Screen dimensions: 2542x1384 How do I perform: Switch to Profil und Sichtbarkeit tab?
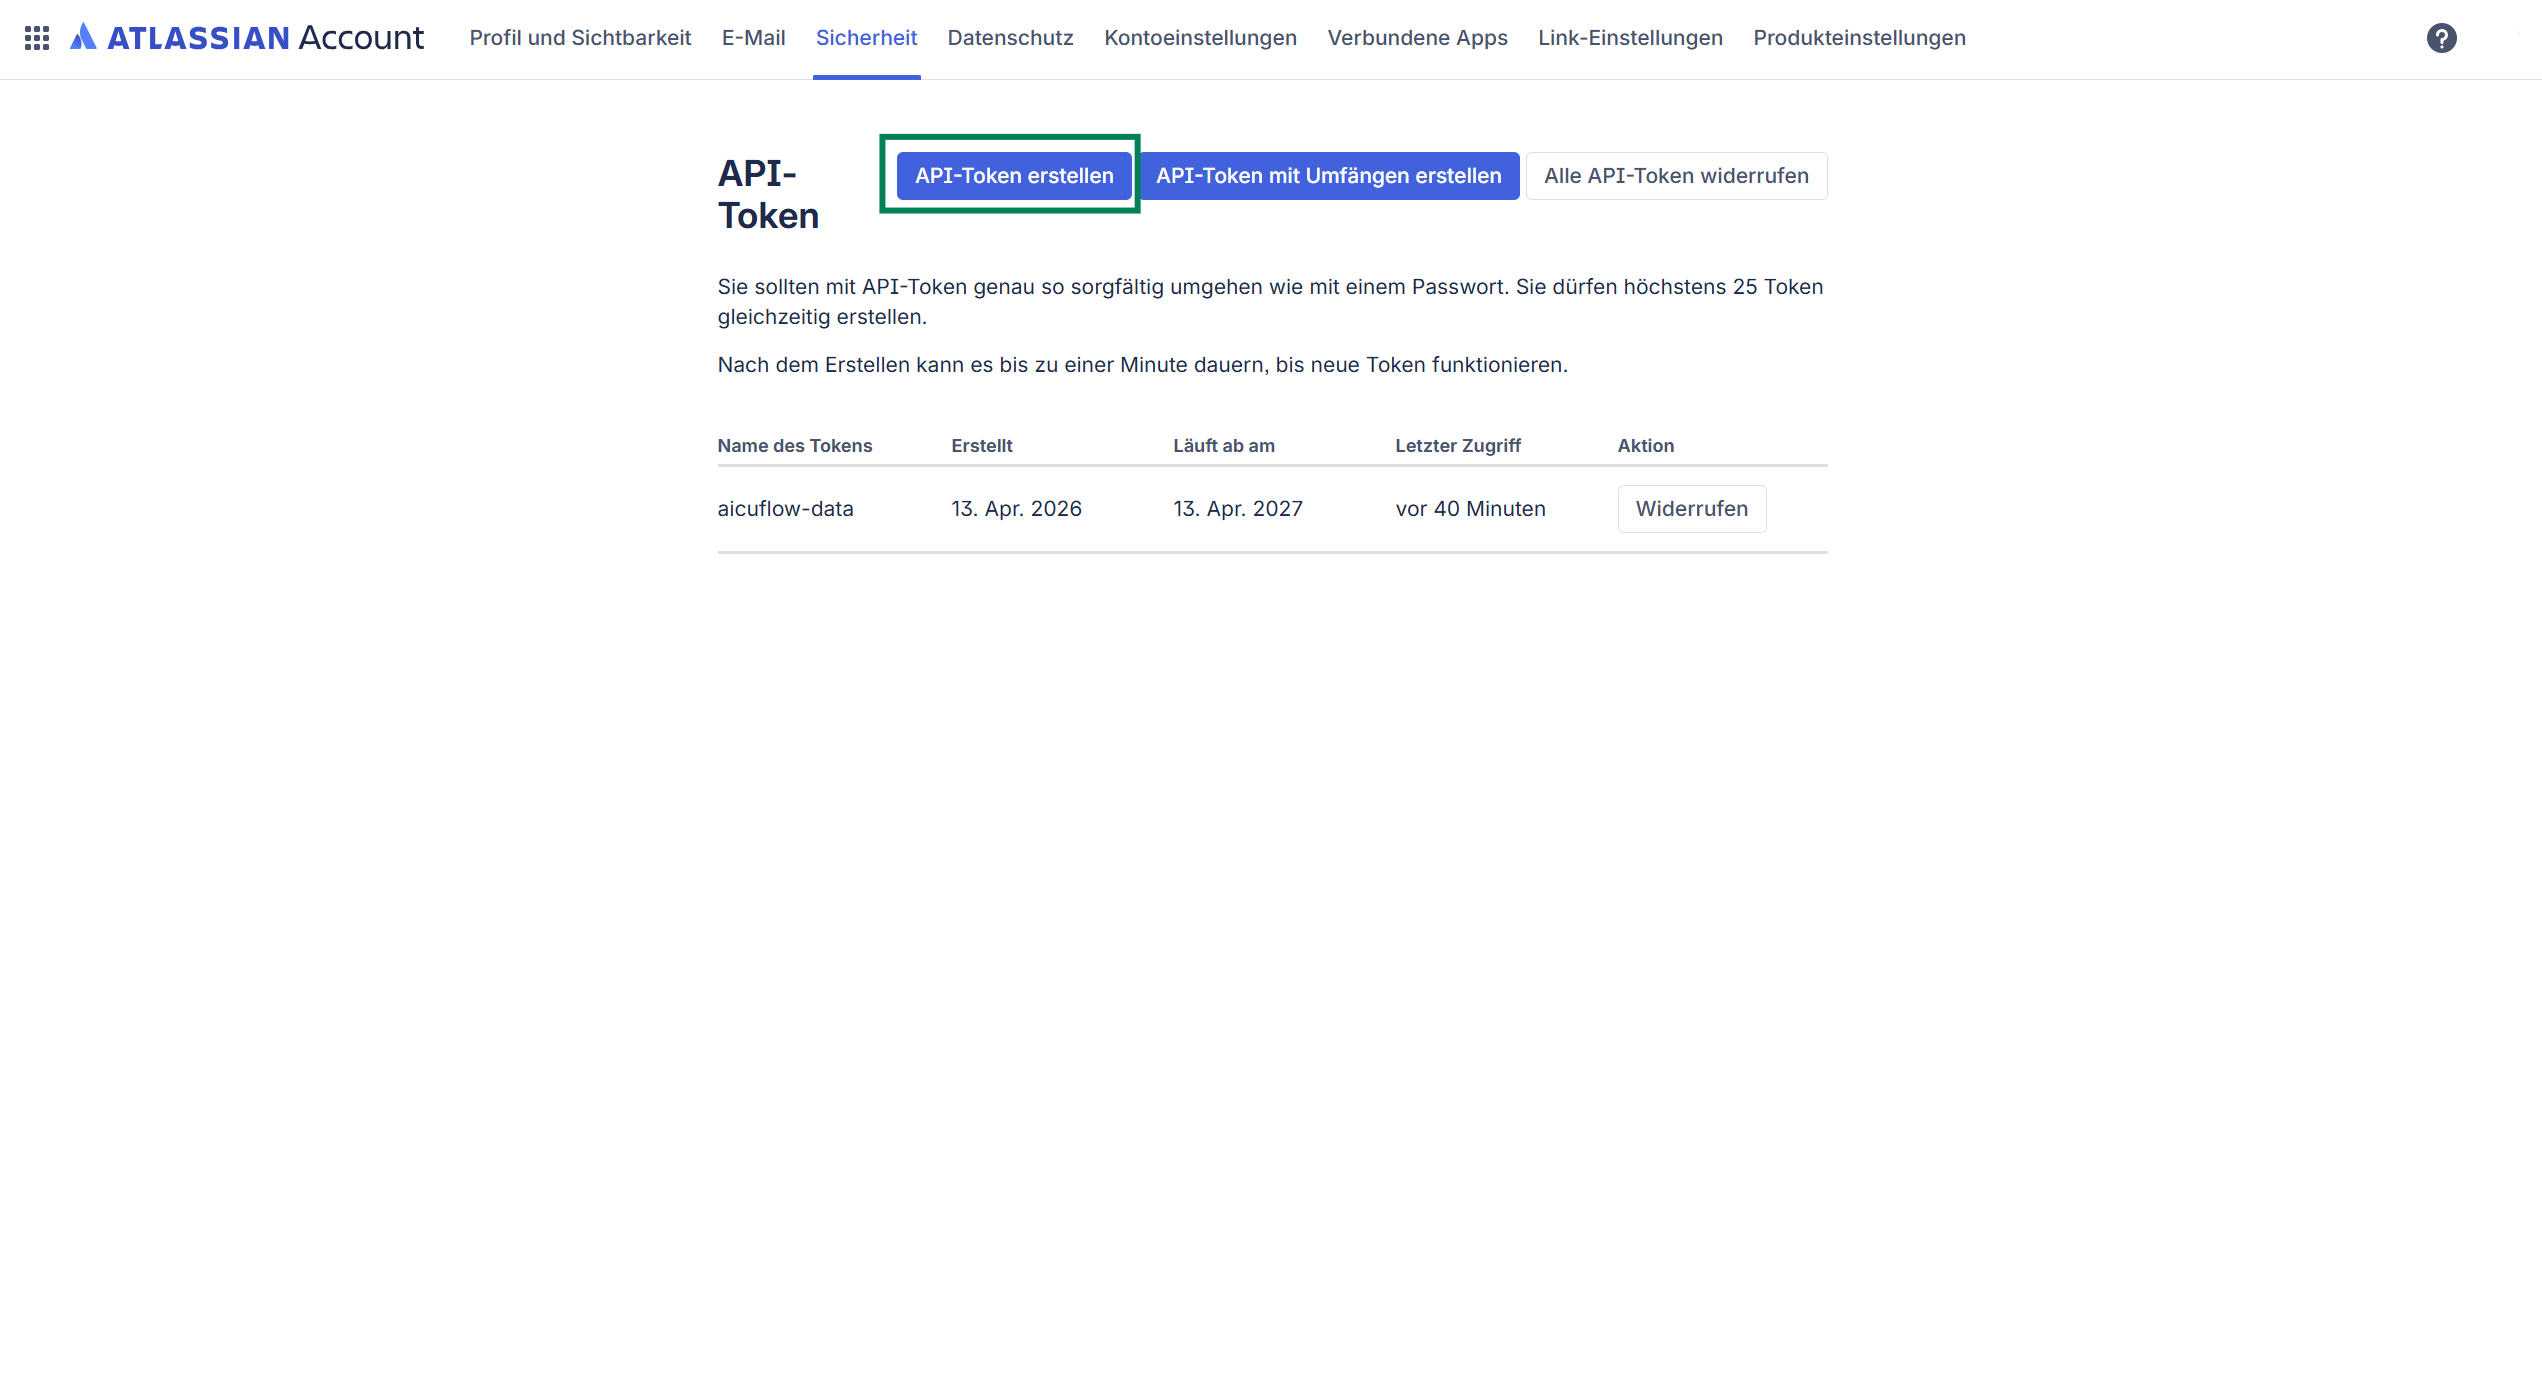point(580,38)
